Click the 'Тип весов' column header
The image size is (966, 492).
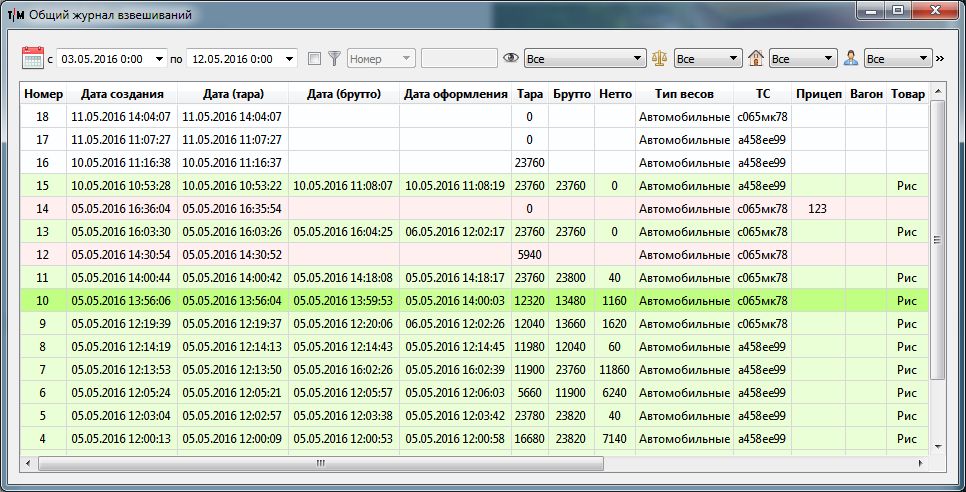(x=684, y=94)
